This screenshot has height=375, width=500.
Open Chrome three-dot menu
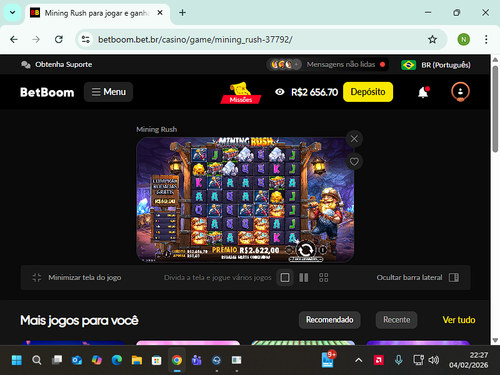tap(486, 40)
